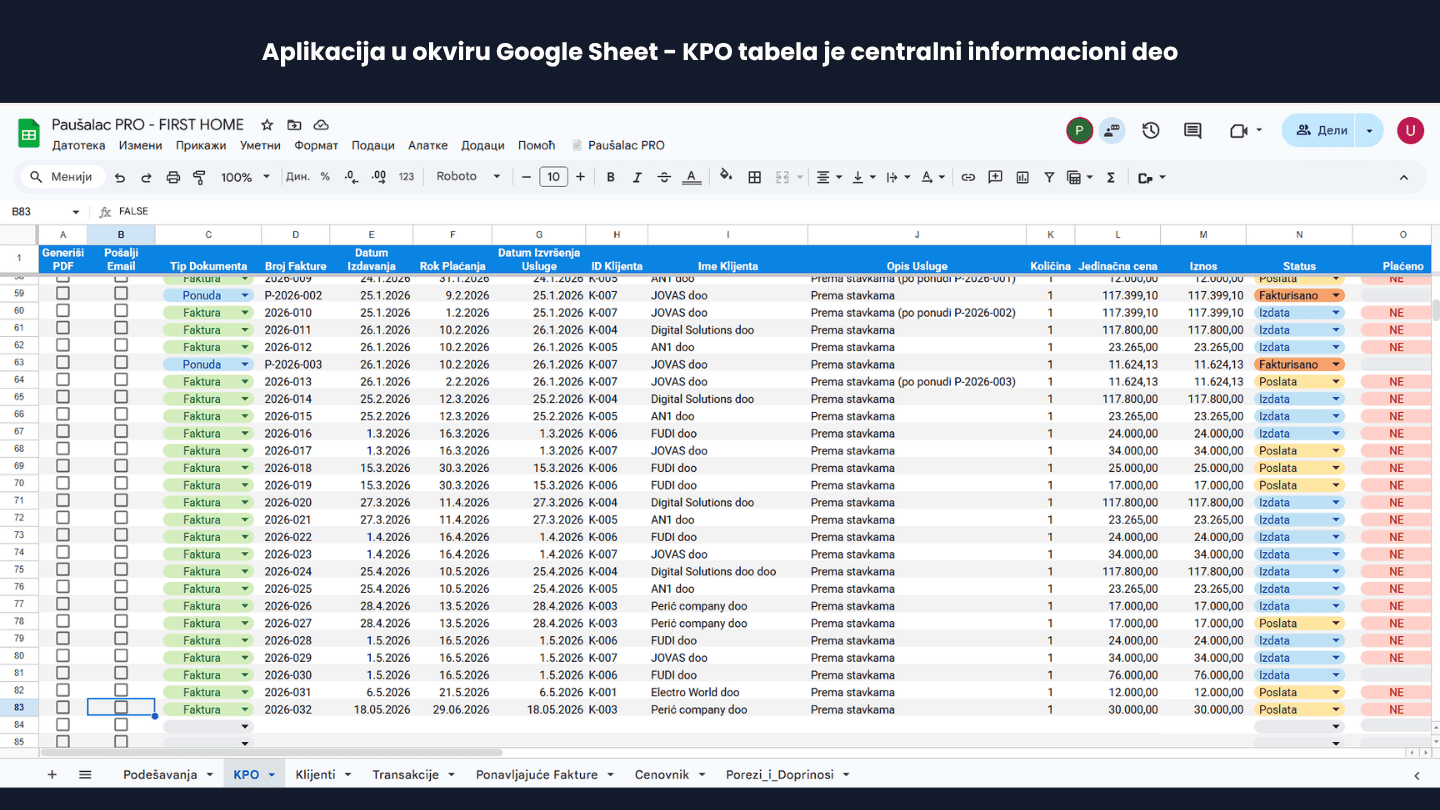Open Status dropdown for invoice 2026-031
This screenshot has width=1440, height=810.
click(x=1336, y=692)
